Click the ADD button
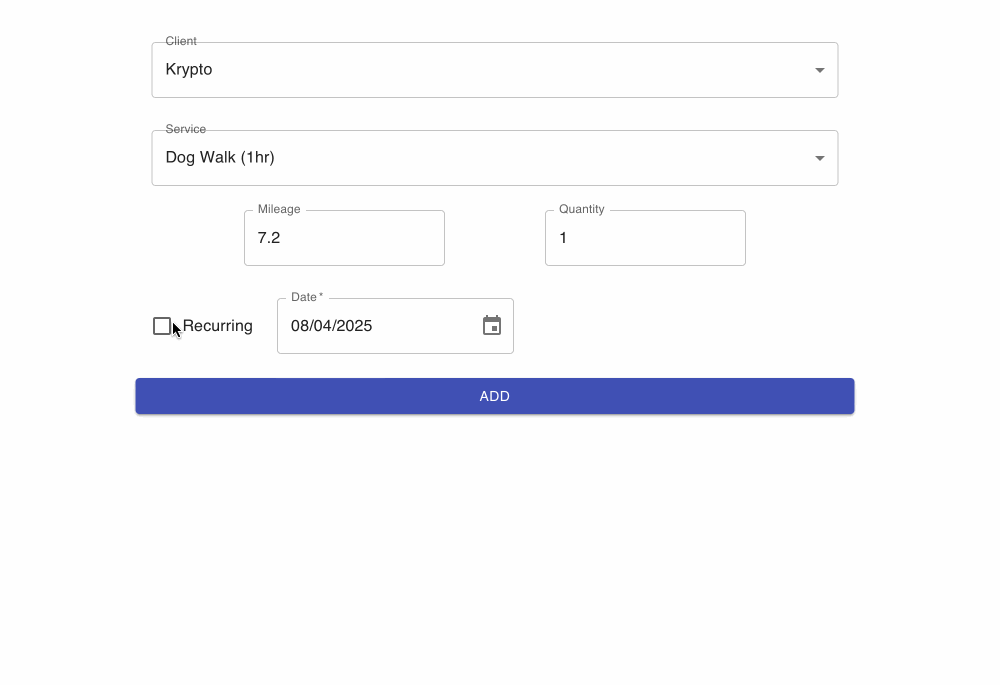The height and width of the screenshot is (685, 1000). coord(495,396)
